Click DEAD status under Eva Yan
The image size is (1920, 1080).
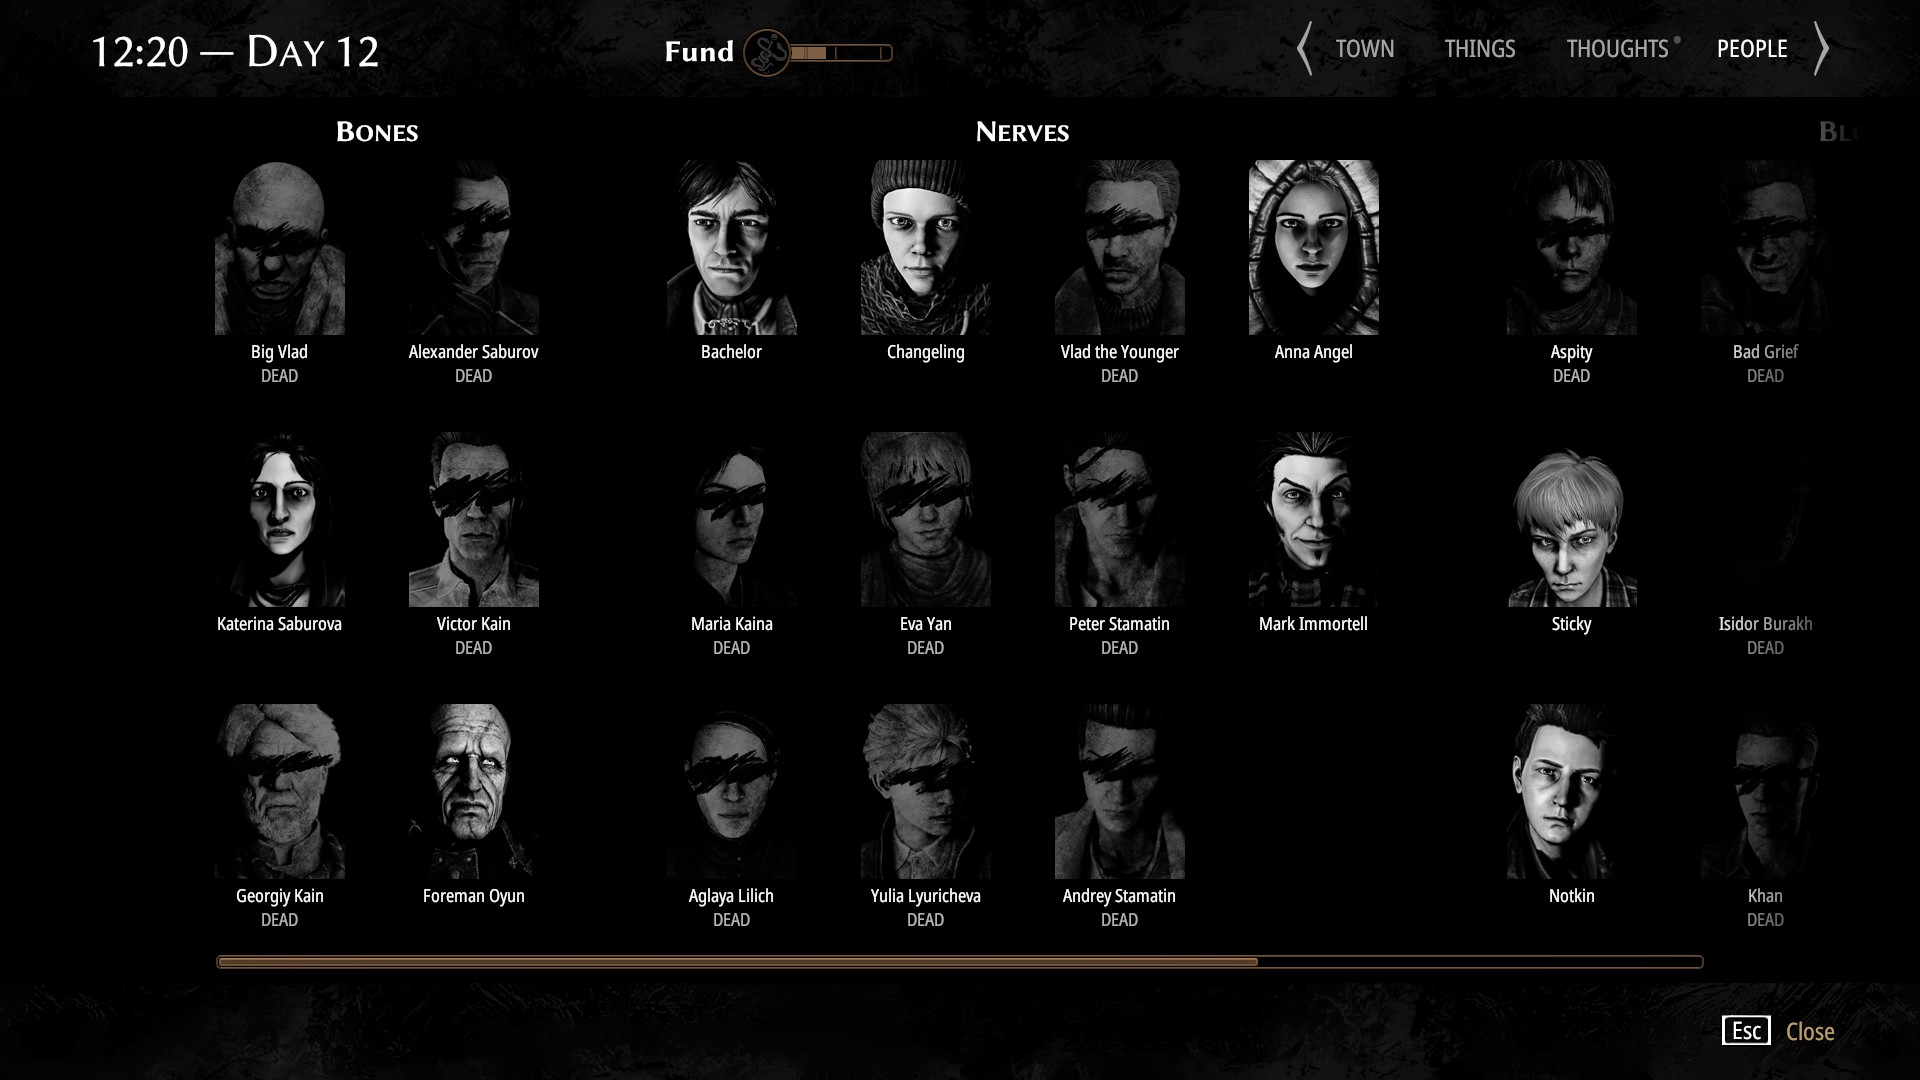pyautogui.click(x=925, y=648)
